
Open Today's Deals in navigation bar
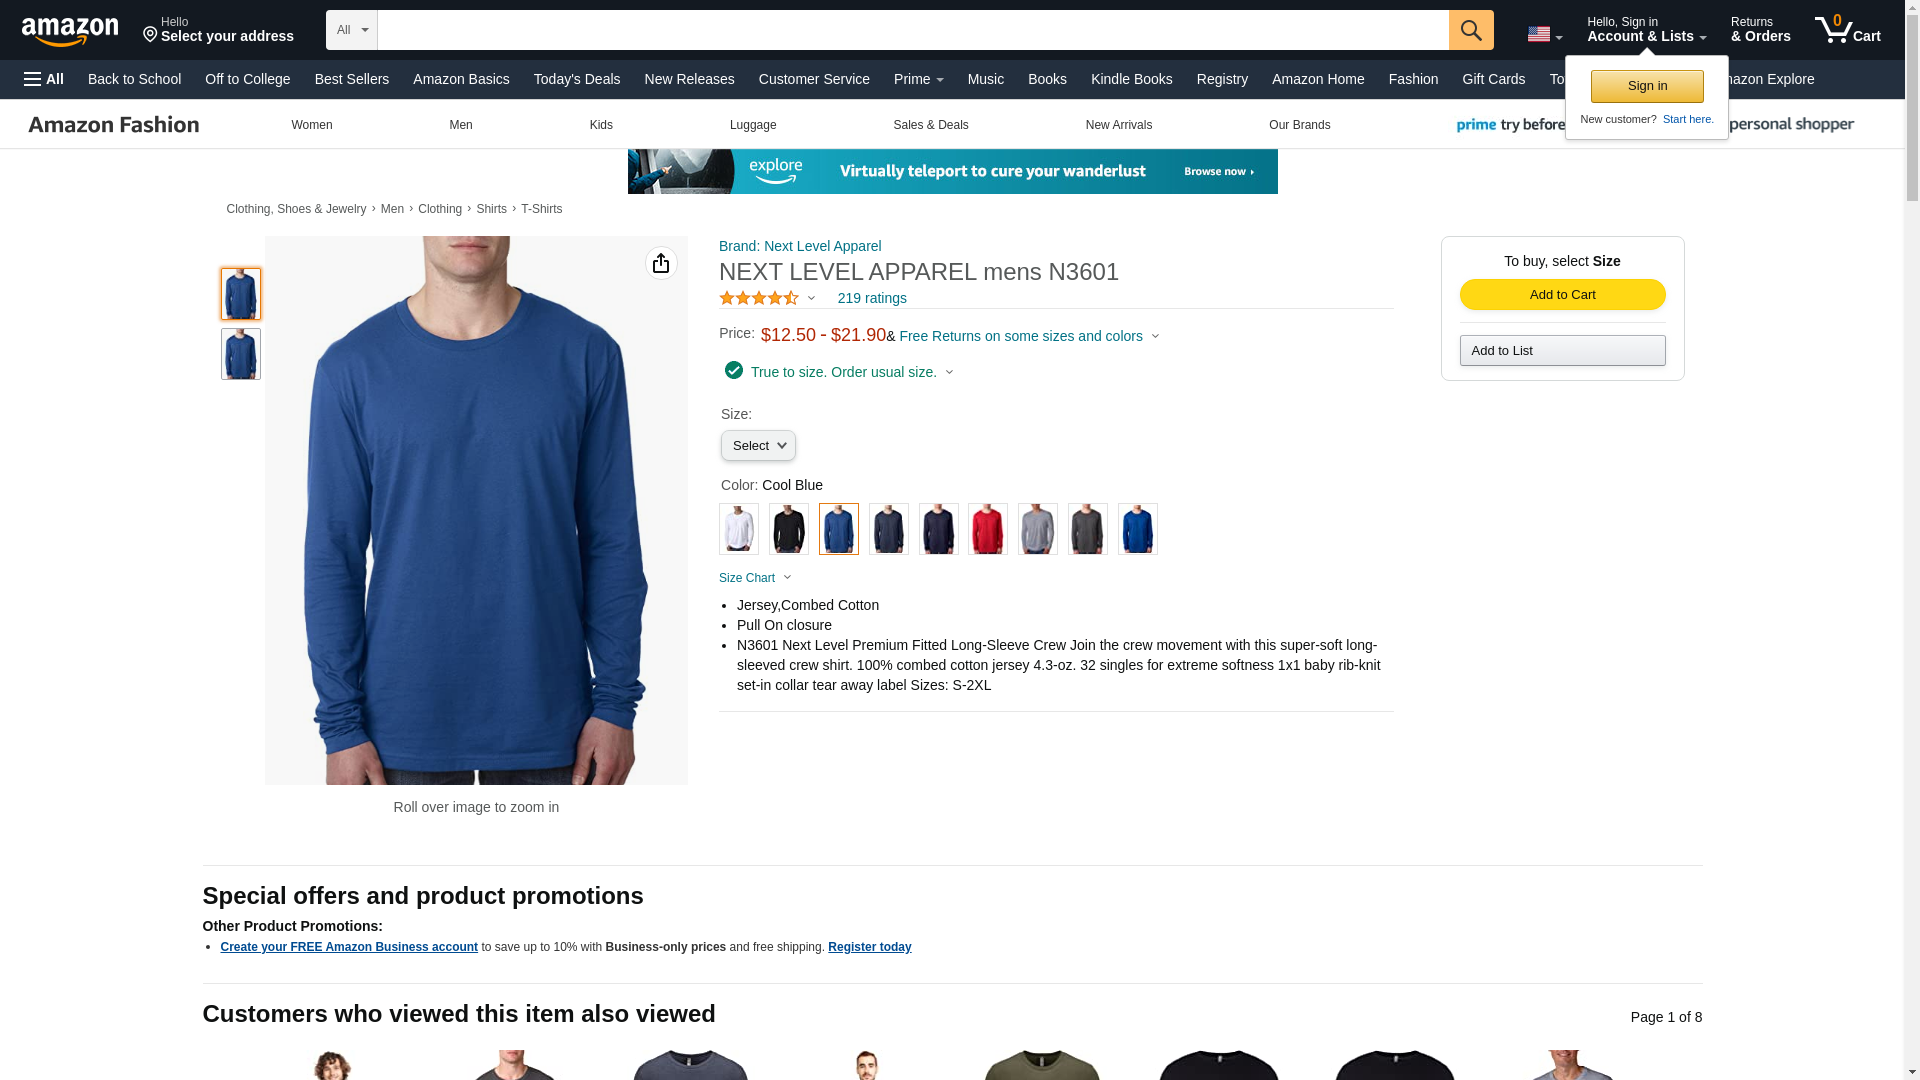pyautogui.click(x=577, y=79)
